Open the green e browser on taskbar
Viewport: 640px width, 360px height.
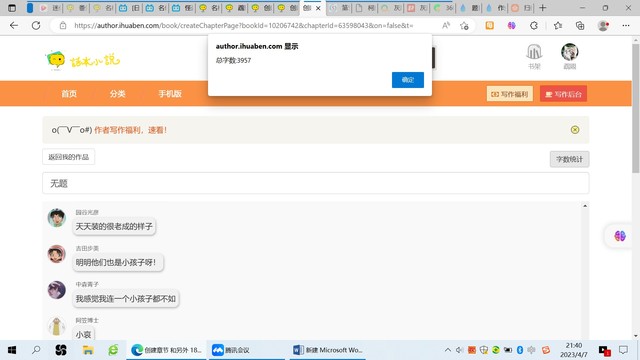point(113,350)
